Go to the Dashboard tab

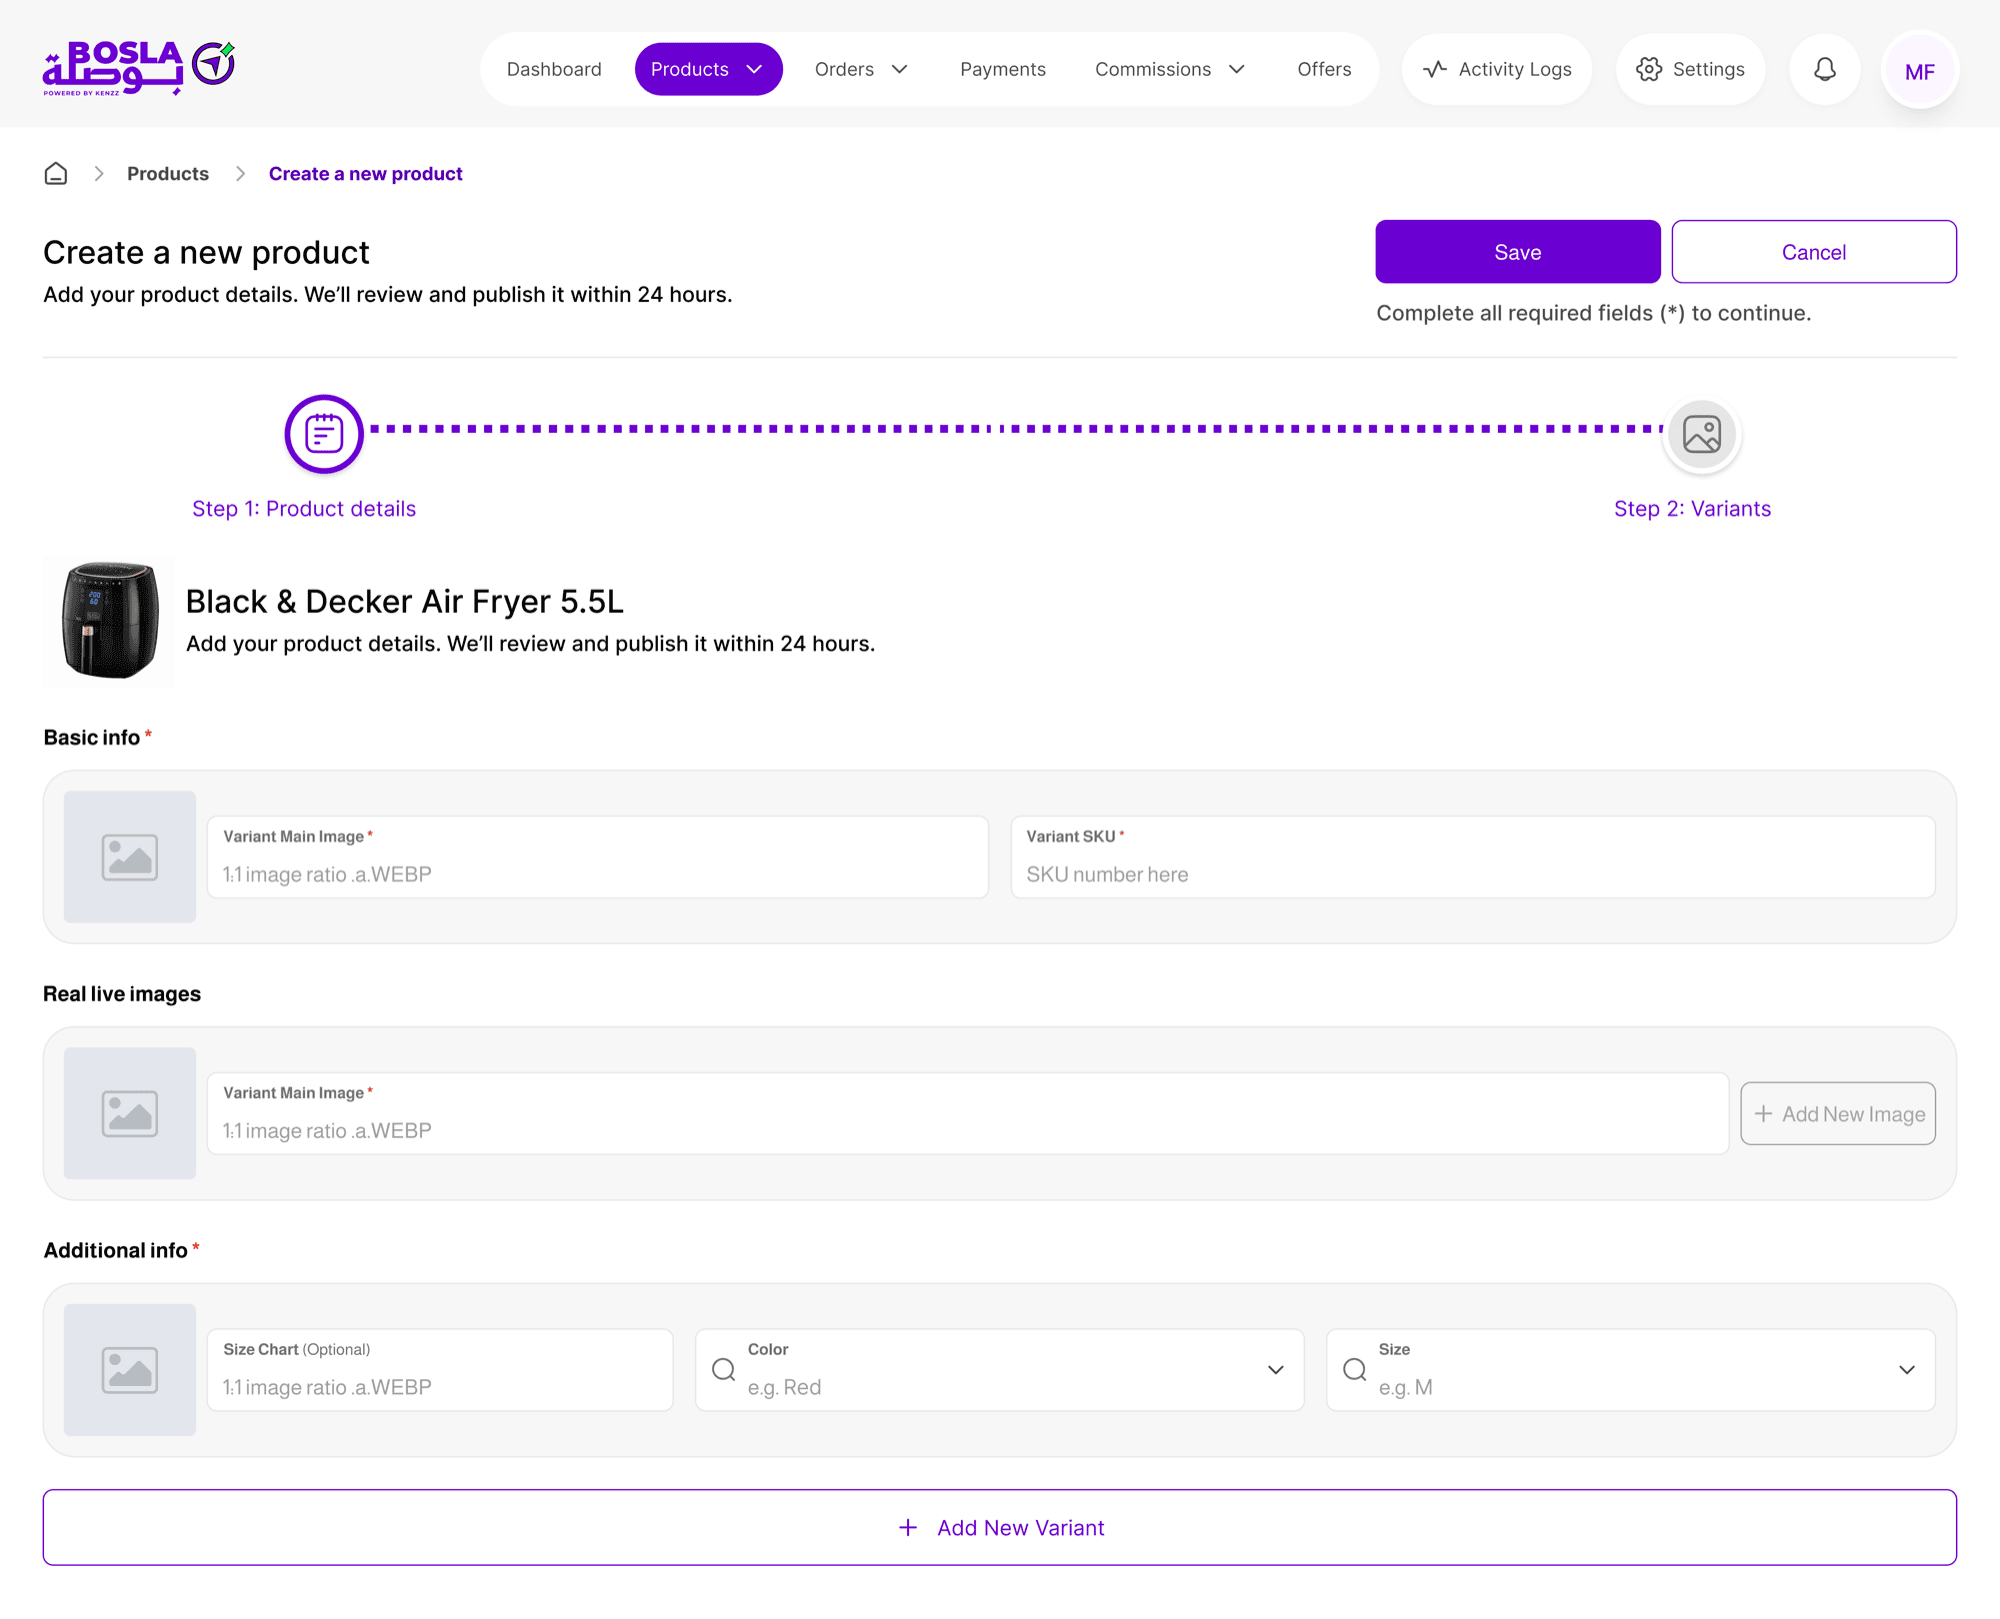(x=554, y=69)
